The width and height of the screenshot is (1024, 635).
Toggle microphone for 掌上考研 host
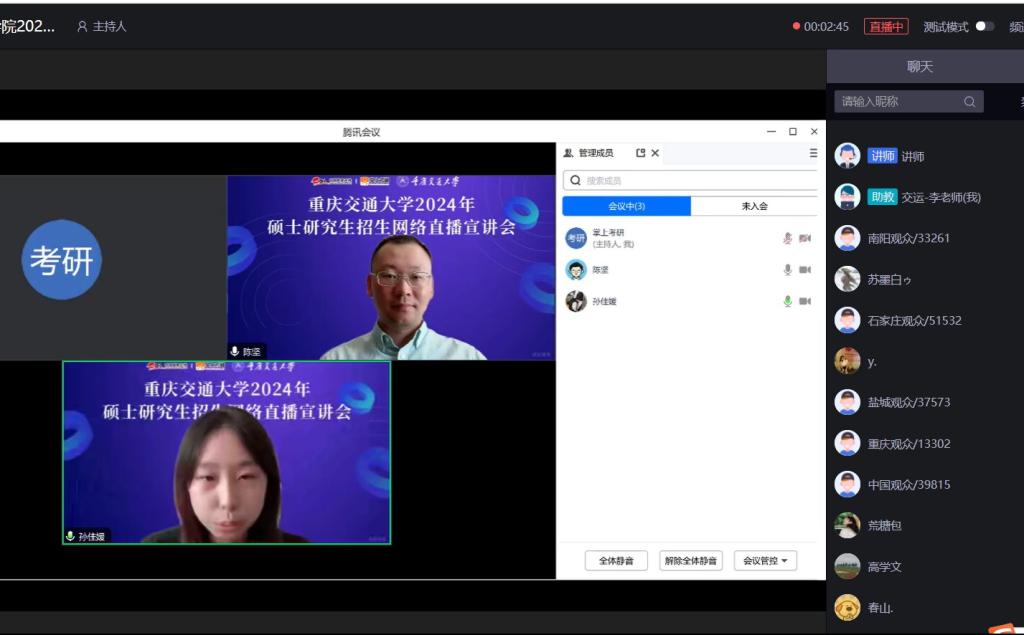[788, 238]
